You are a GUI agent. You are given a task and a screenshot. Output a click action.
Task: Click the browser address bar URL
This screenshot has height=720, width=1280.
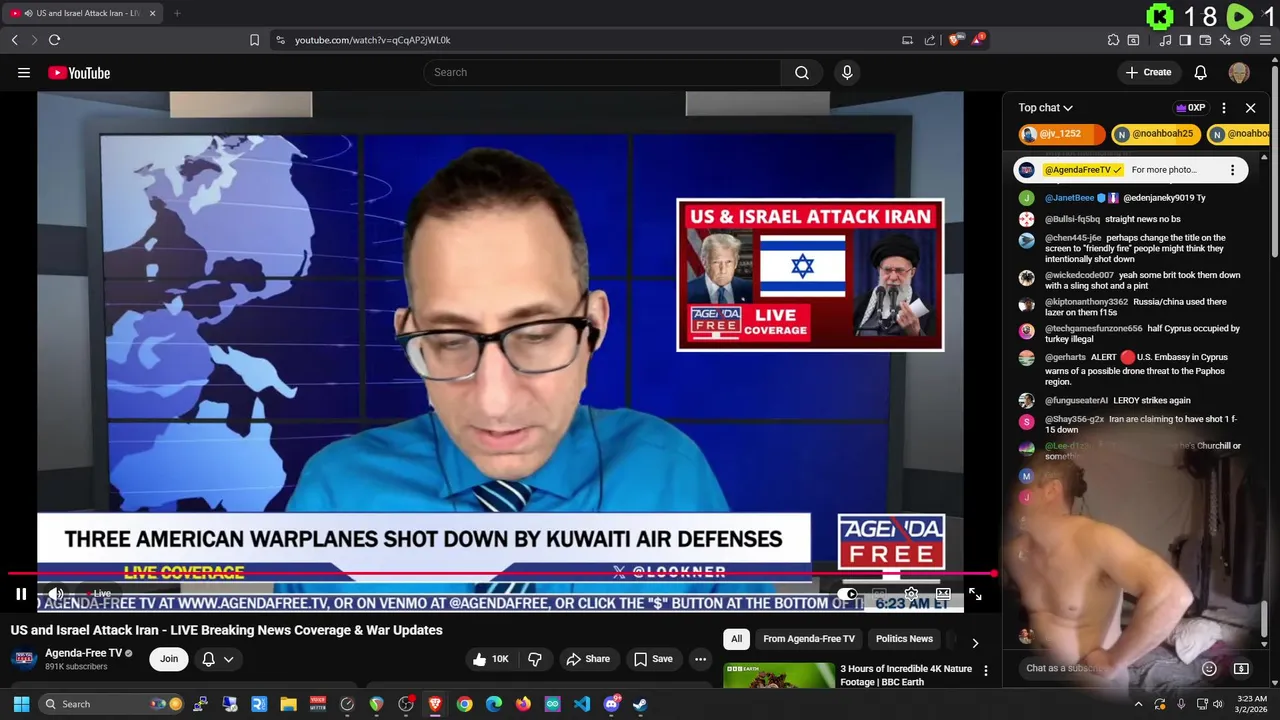pyautogui.click(x=372, y=40)
